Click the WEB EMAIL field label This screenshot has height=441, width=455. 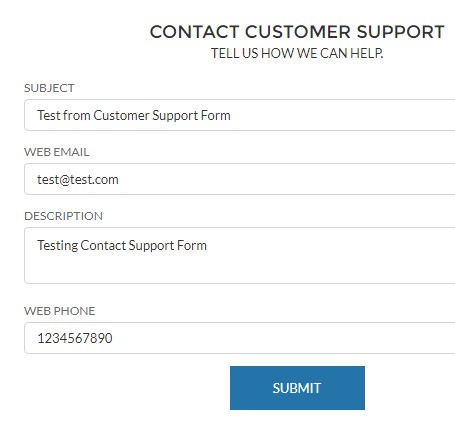[x=57, y=152]
